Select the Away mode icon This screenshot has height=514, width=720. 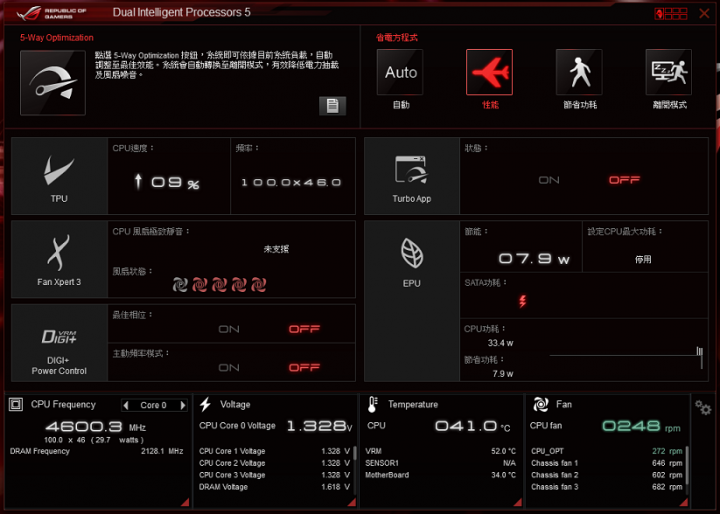[x=669, y=72]
